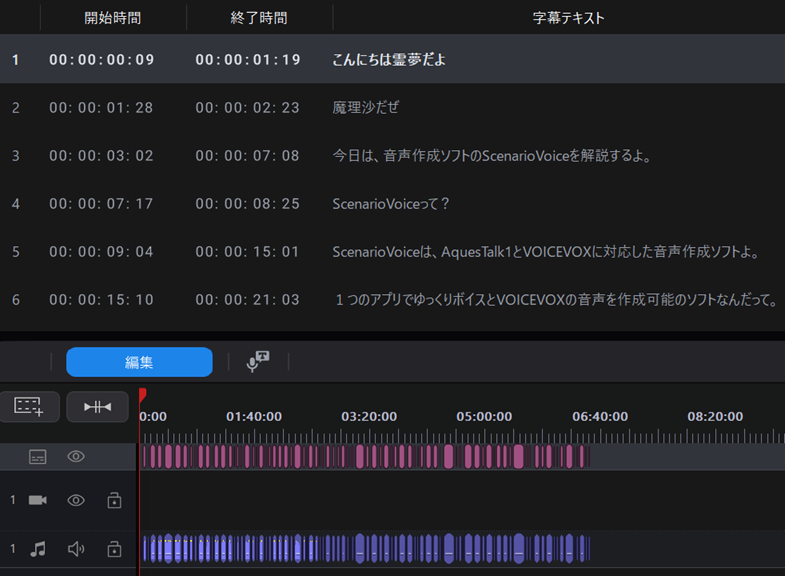Click end time 00:00:21:03
This screenshot has height=576, width=785.
tap(247, 300)
